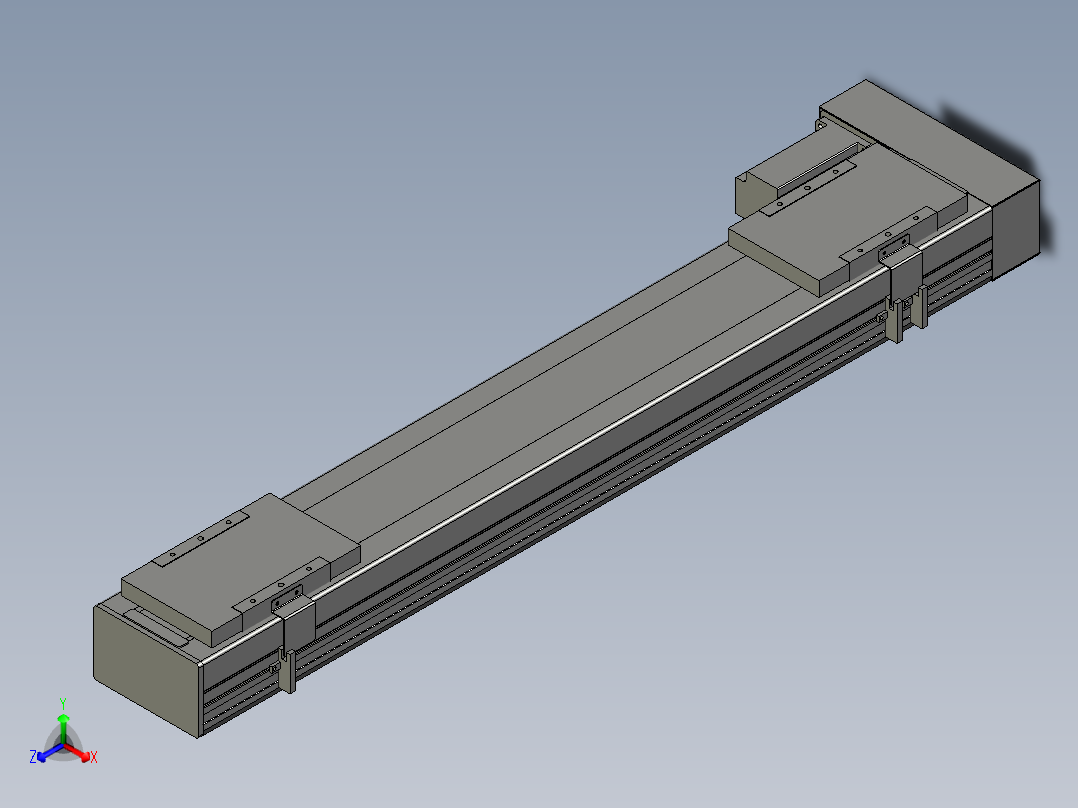Click the green Y letter label of triad

click(63, 703)
